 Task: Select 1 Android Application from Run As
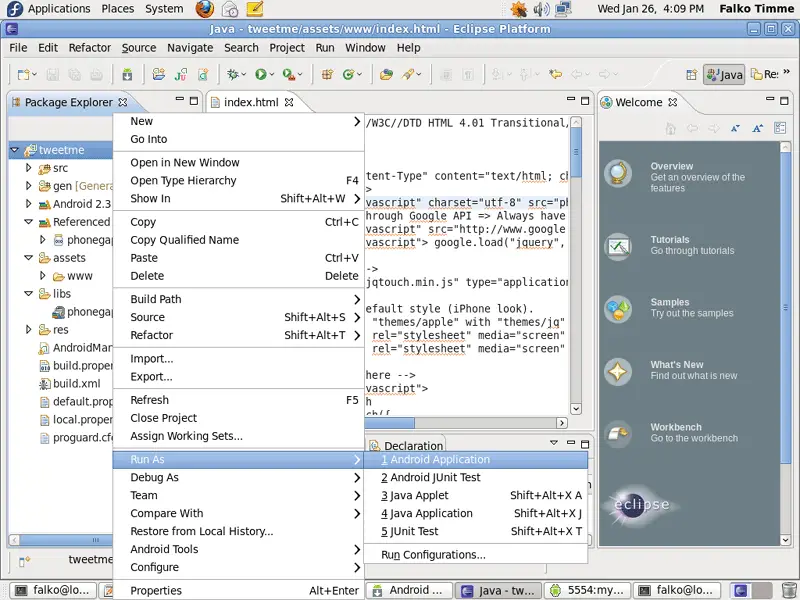(x=476, y=459)
